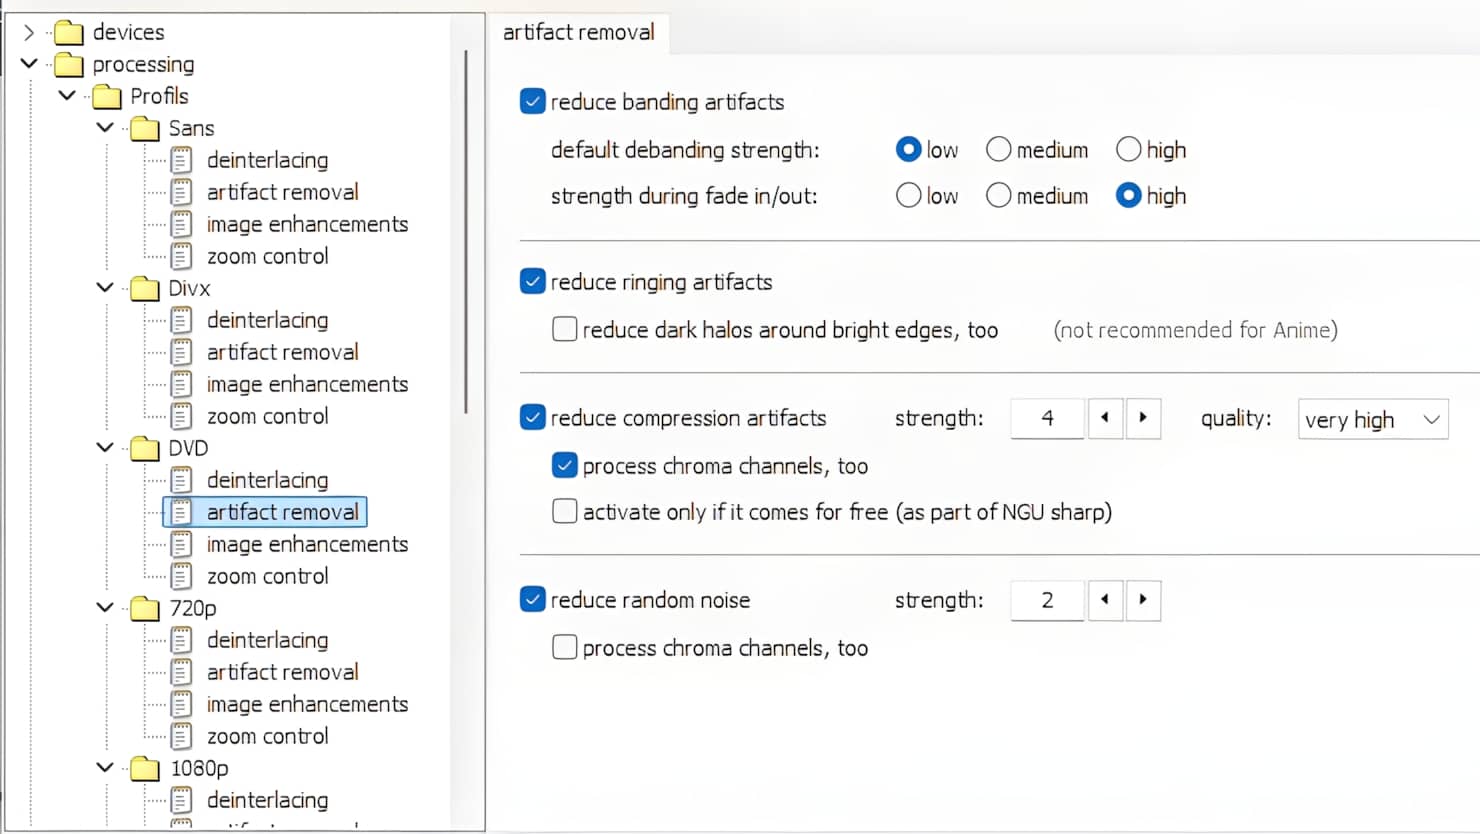Screen dimensions: 1480x834
Task: Click the compression artifacts strength value field
Action: (1047, 419)
